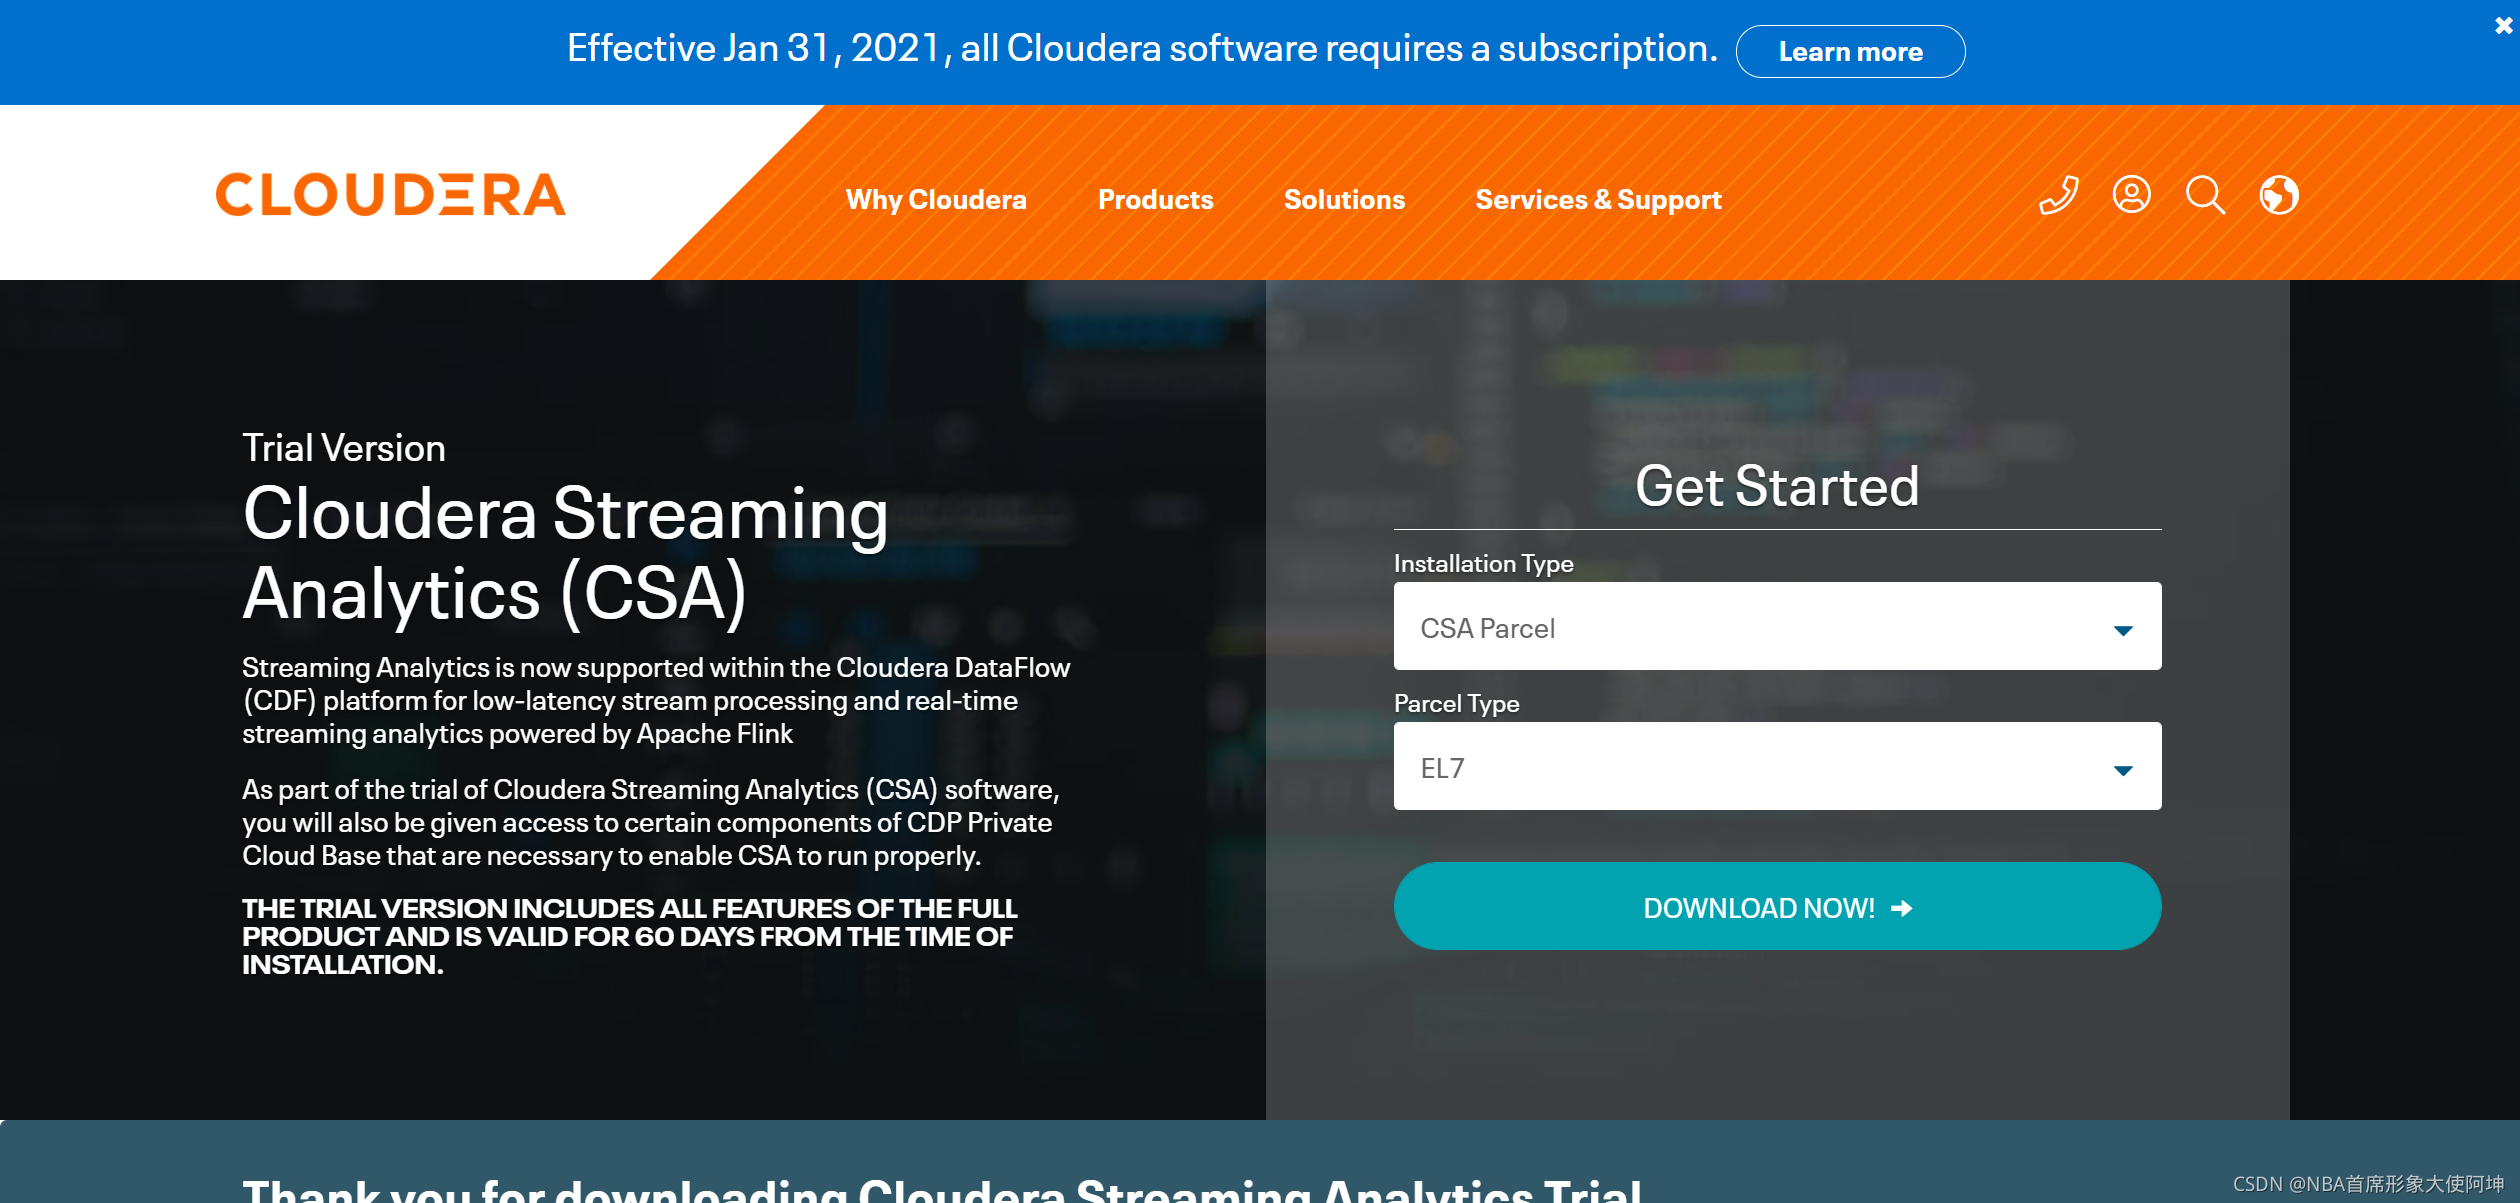Click the Services and Support tab
Image resolution: width=2520 pixels, height=1203 pixels.
coord(1601,199)
